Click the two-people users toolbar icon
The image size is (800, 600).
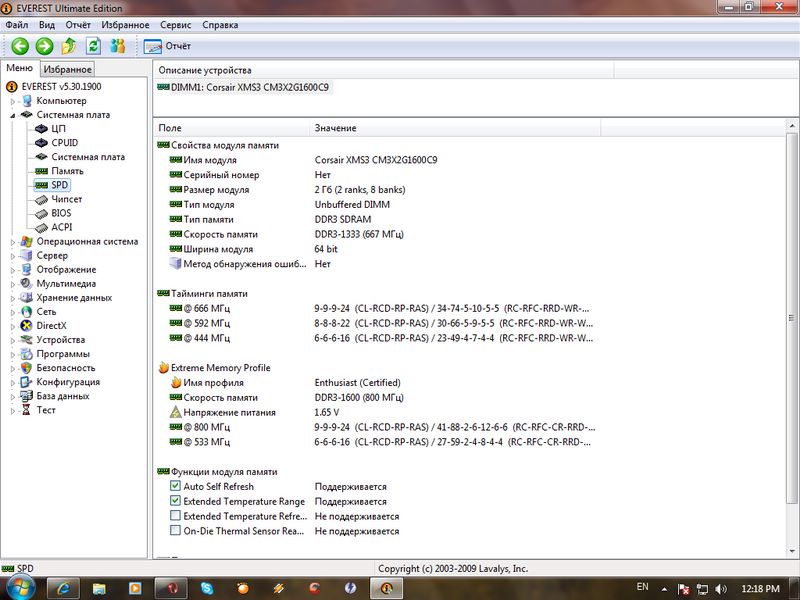click(118, 46)
